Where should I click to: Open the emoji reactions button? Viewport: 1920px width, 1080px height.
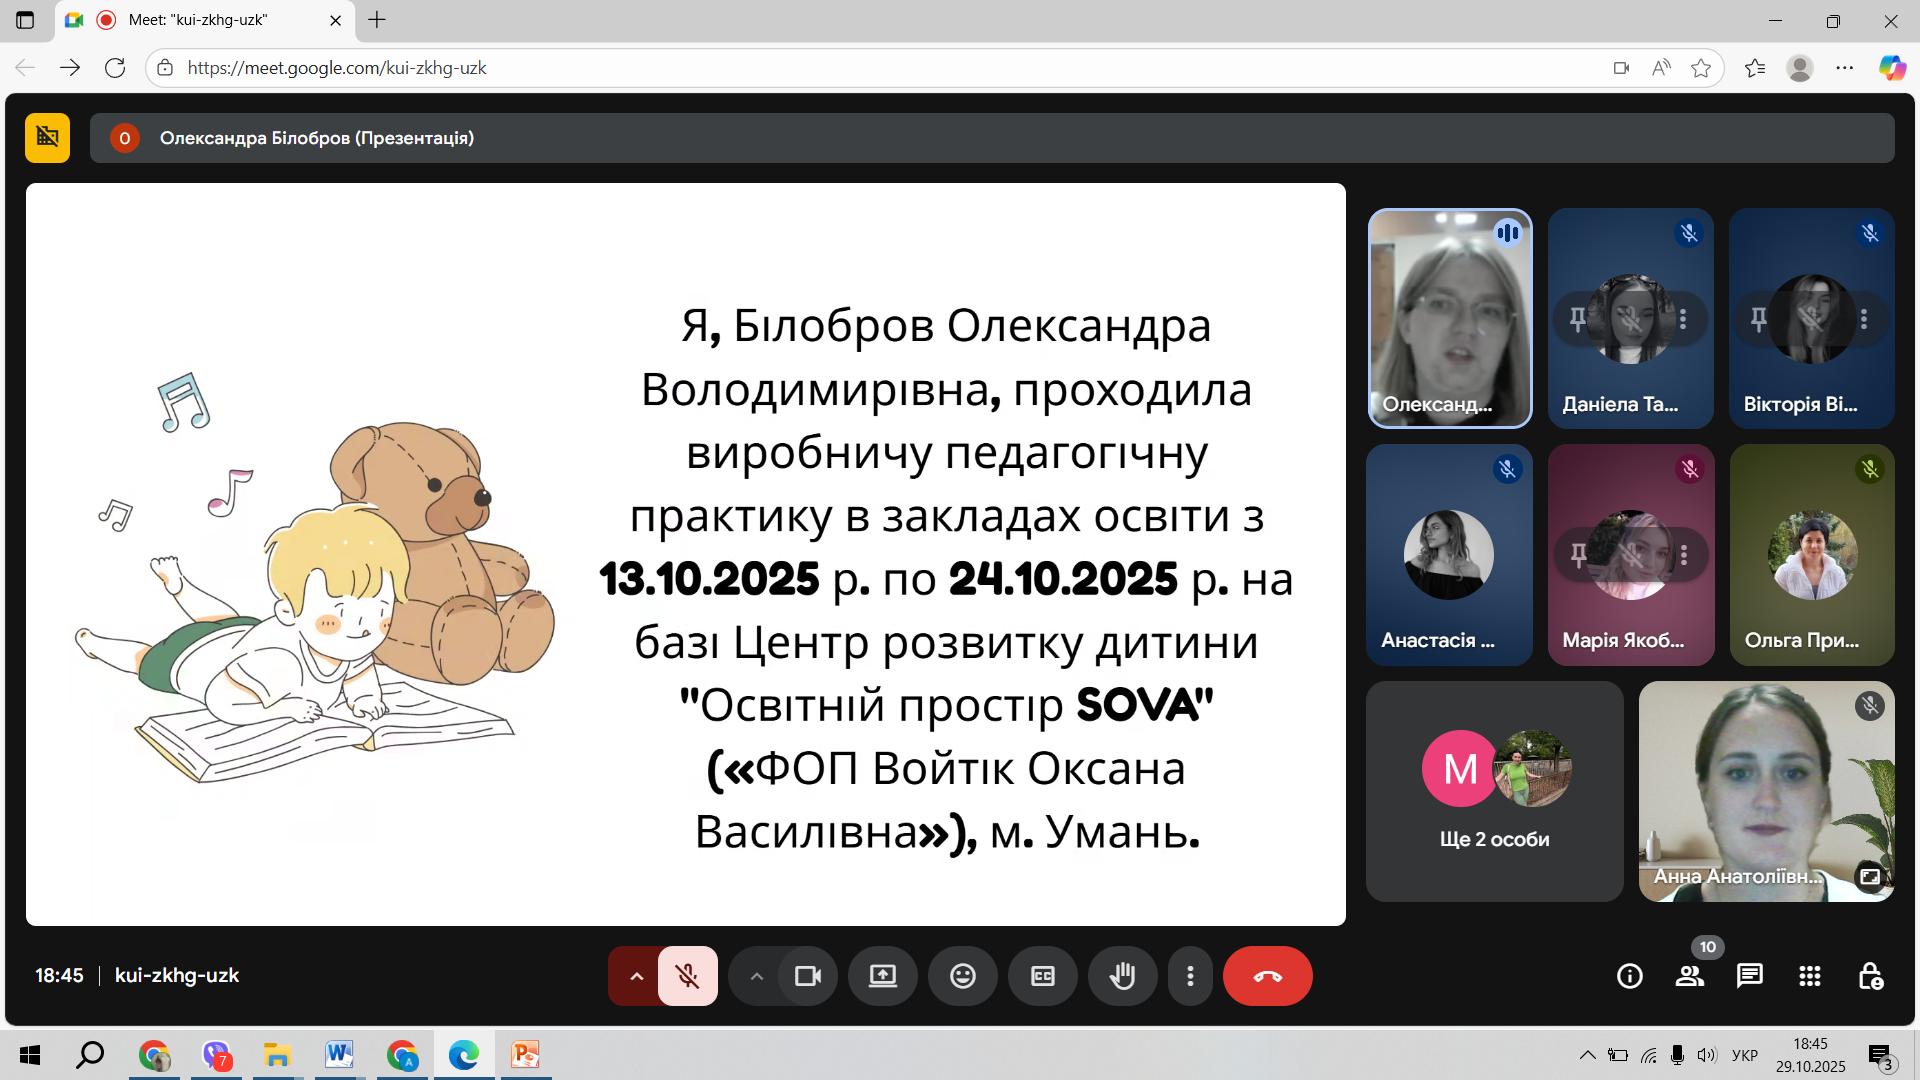click(962, 976)
